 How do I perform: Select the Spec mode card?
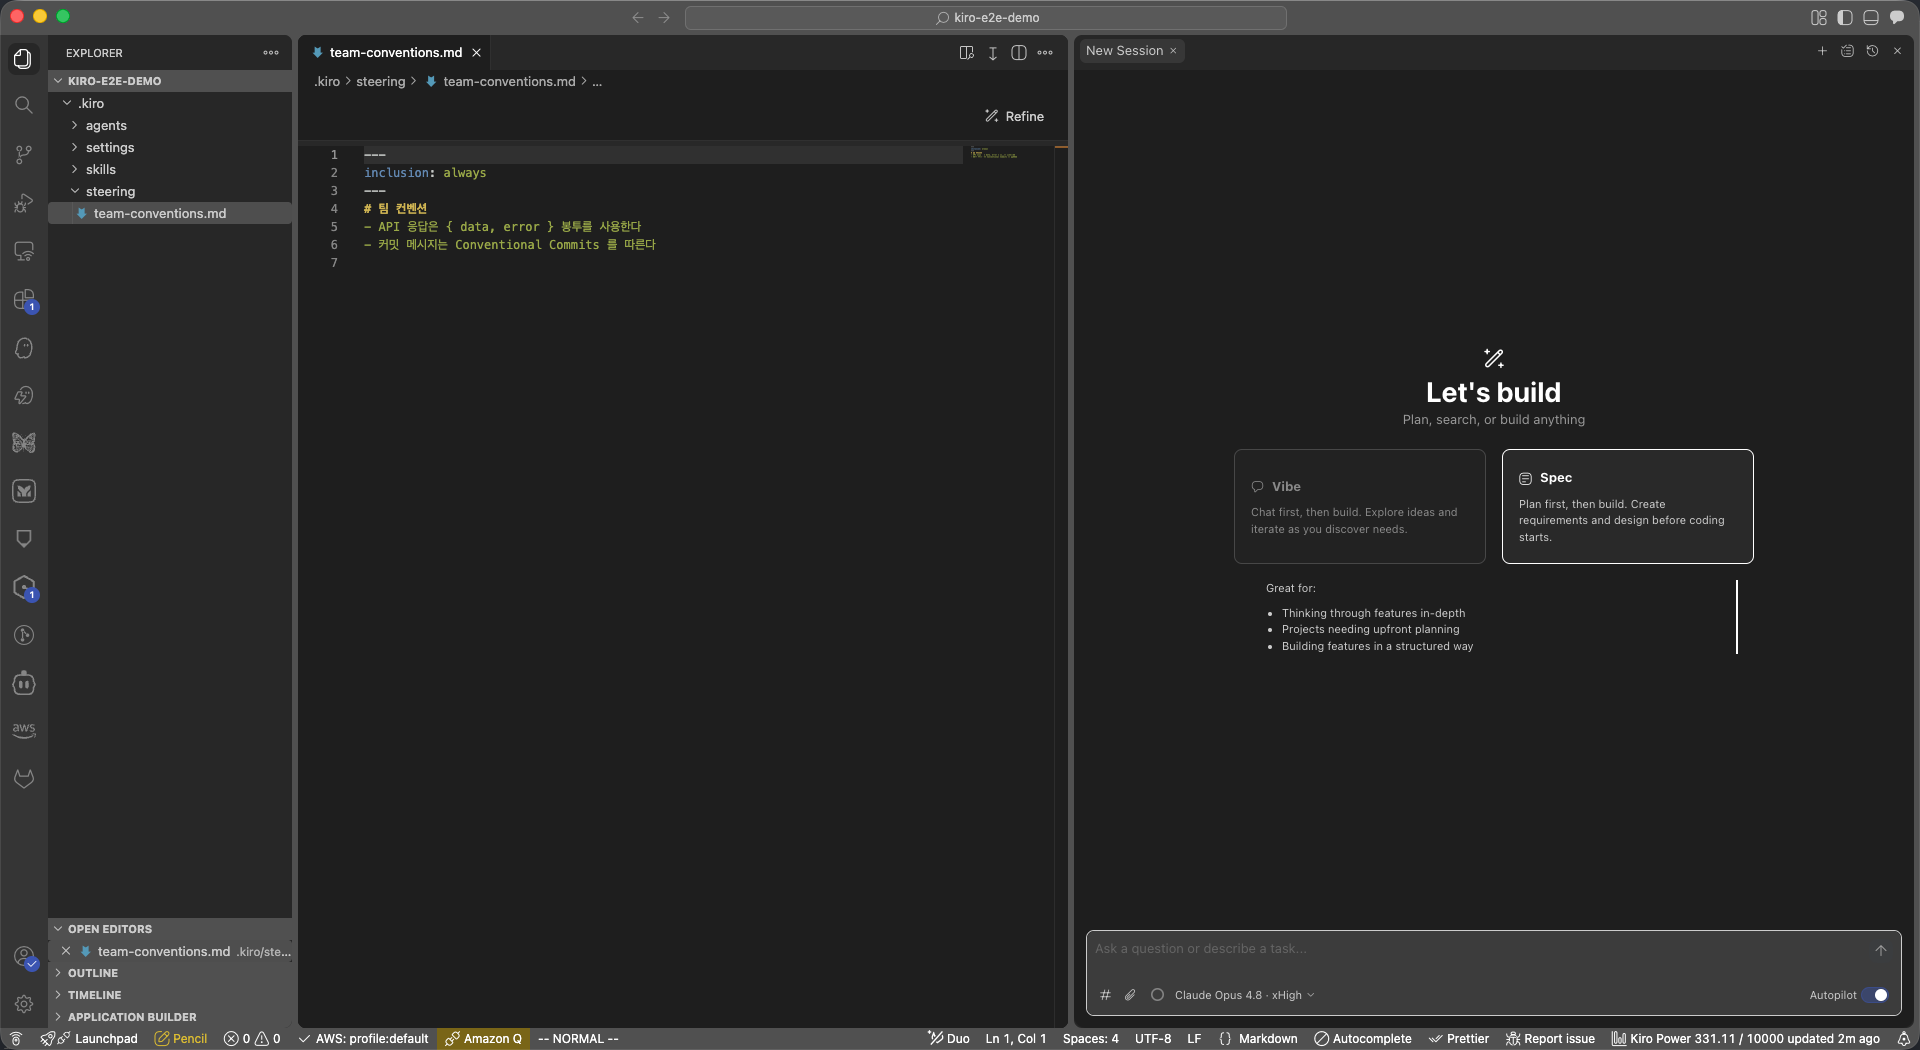[1627, 506]
